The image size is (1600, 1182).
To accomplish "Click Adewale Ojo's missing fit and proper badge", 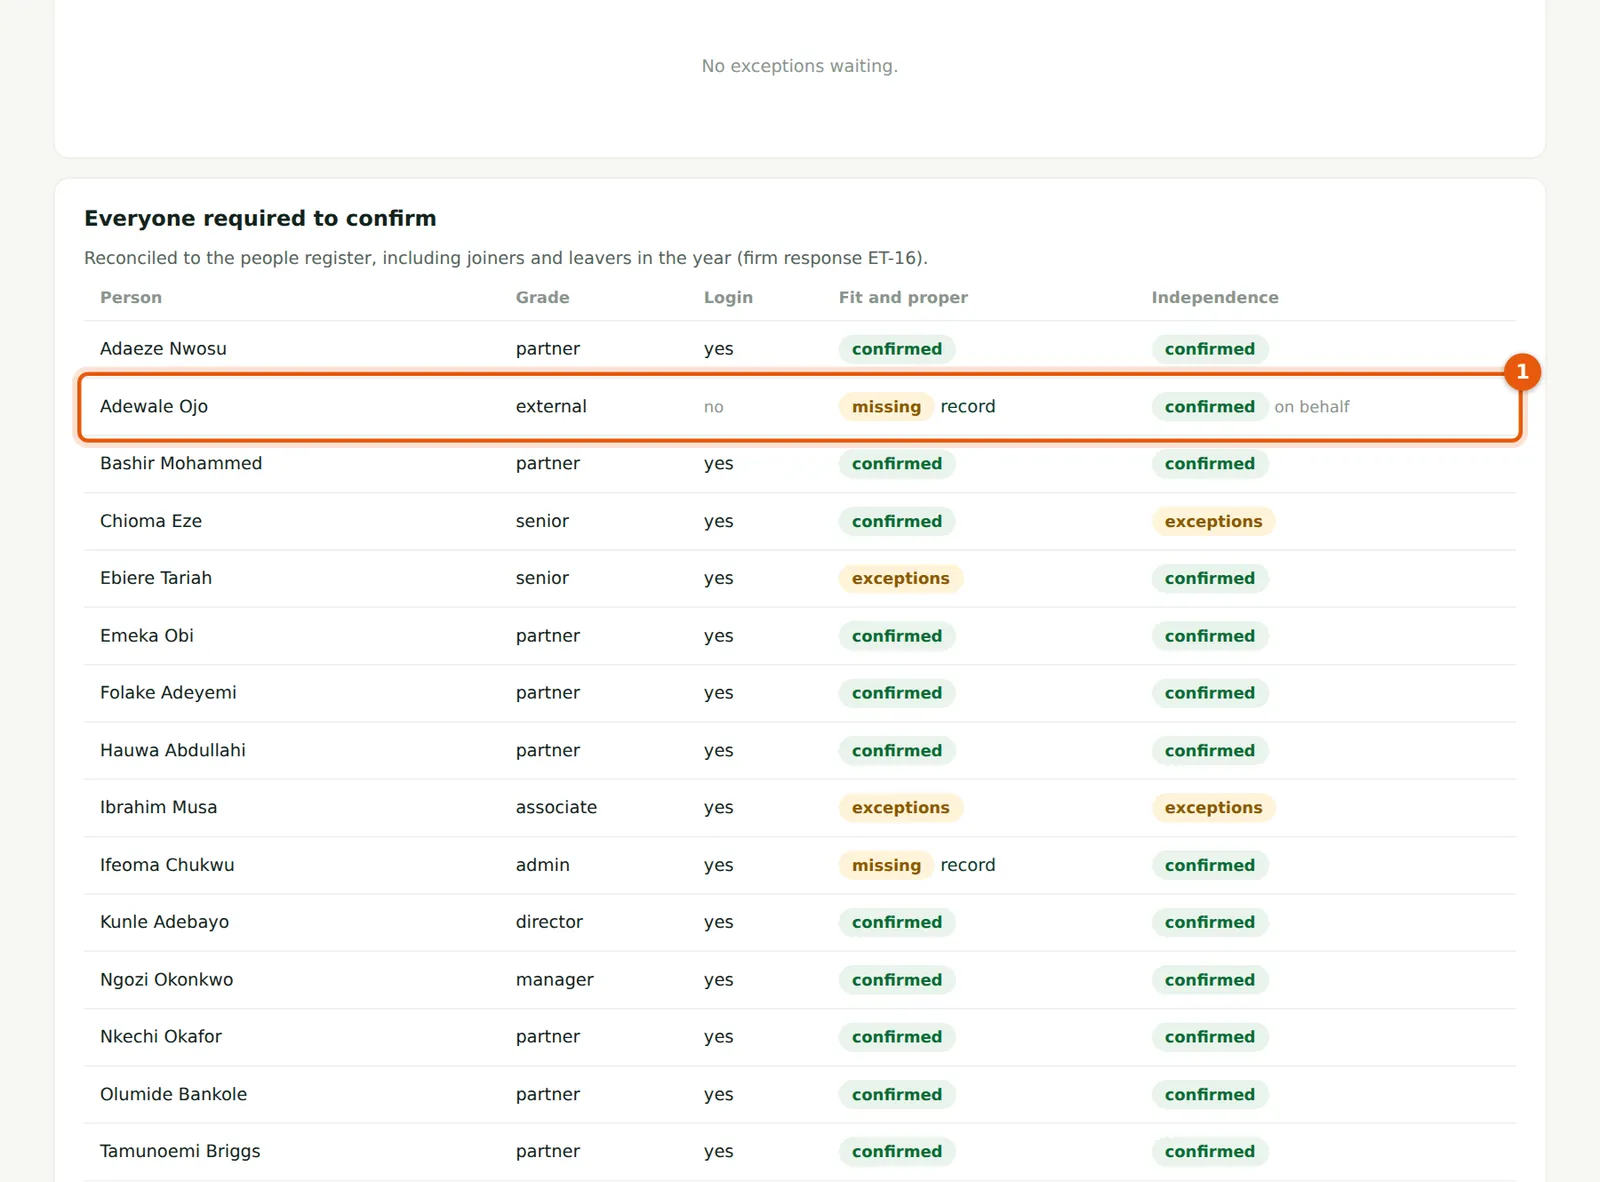I will tap(886, 406).
